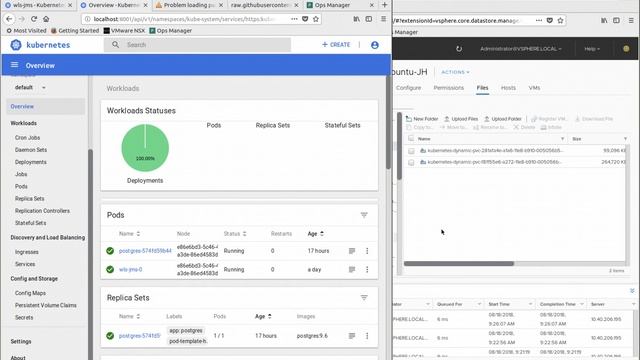
Task: Filter the Pods card with the filter icon
Action: pyautogui.click(x=364, y=215)
